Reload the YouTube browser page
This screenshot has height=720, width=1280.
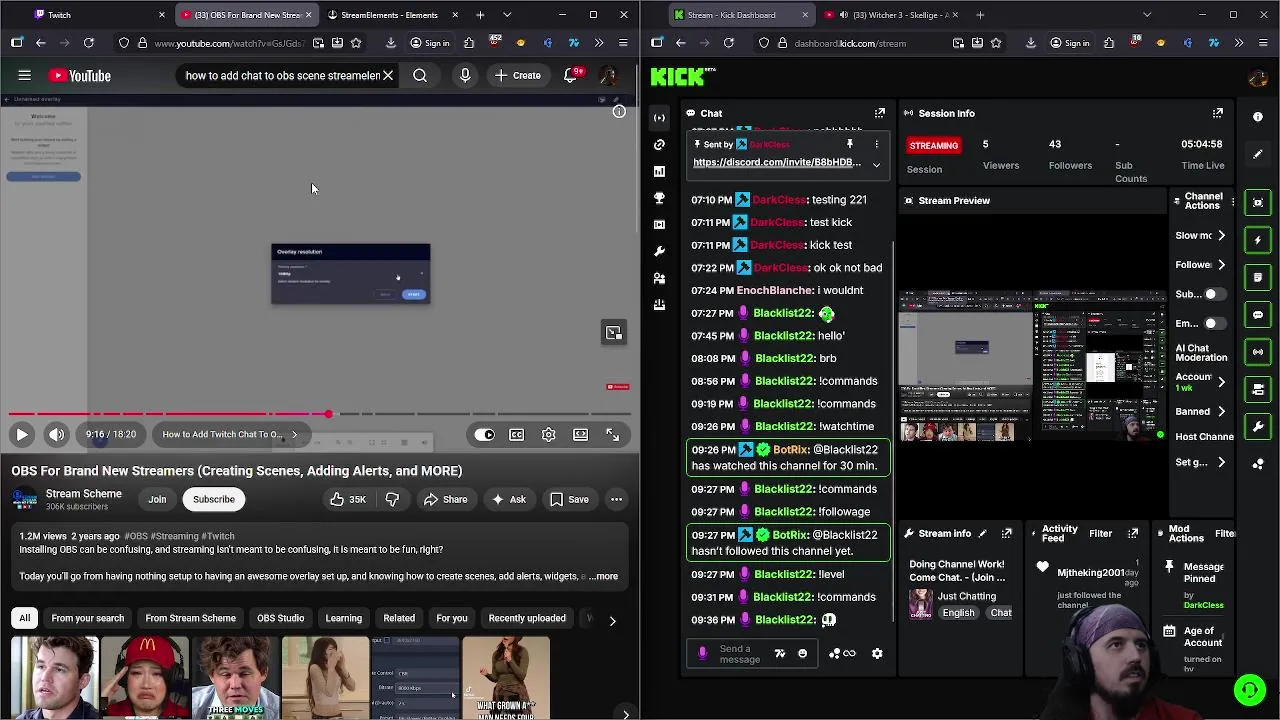click(x=88, y=43)
